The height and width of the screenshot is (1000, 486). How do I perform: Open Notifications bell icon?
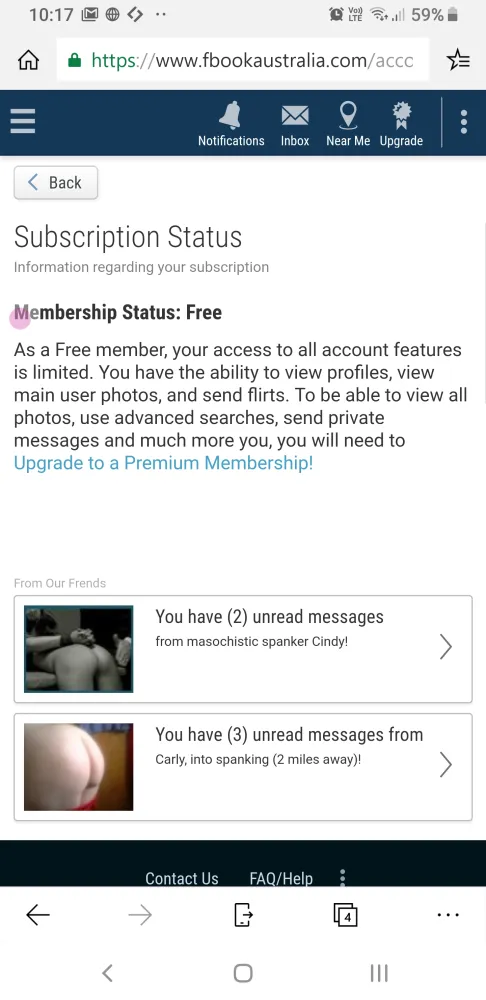point(231,116)
